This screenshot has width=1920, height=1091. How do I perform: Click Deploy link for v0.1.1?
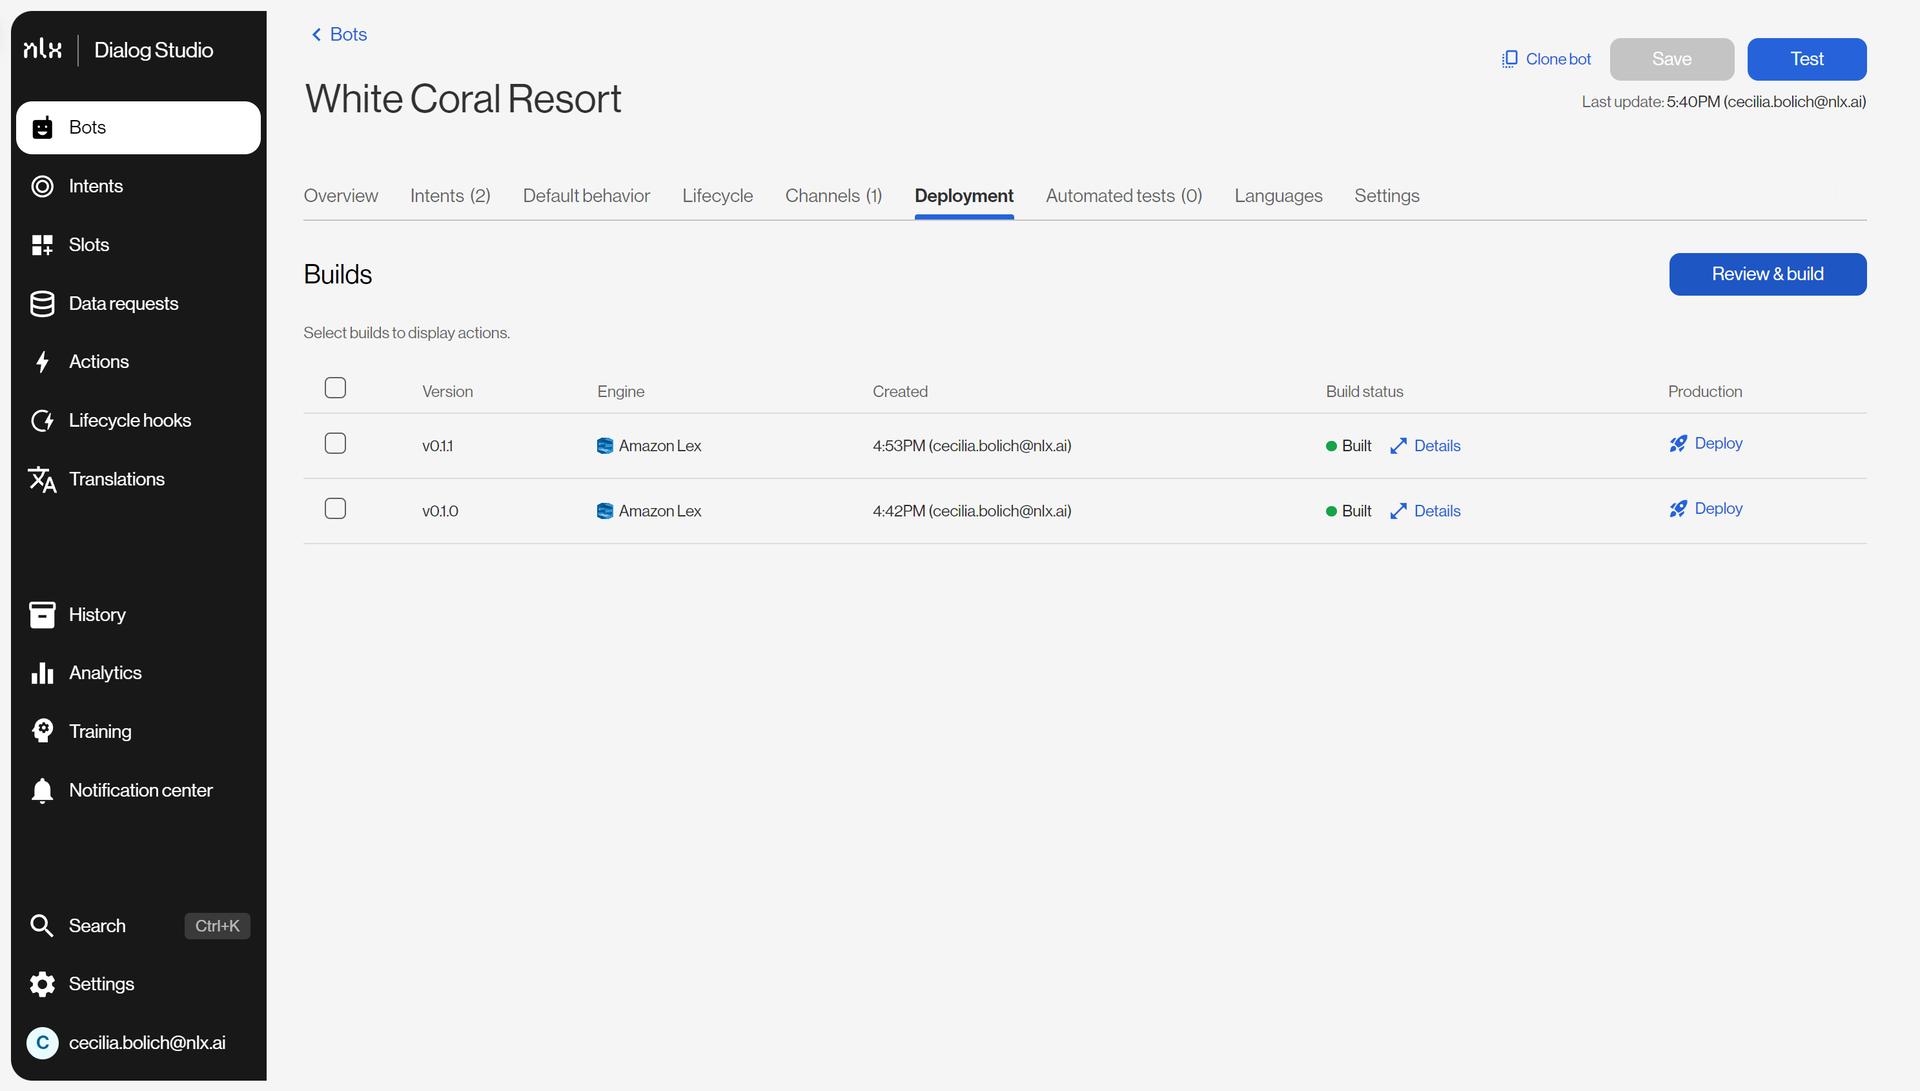1718,443
